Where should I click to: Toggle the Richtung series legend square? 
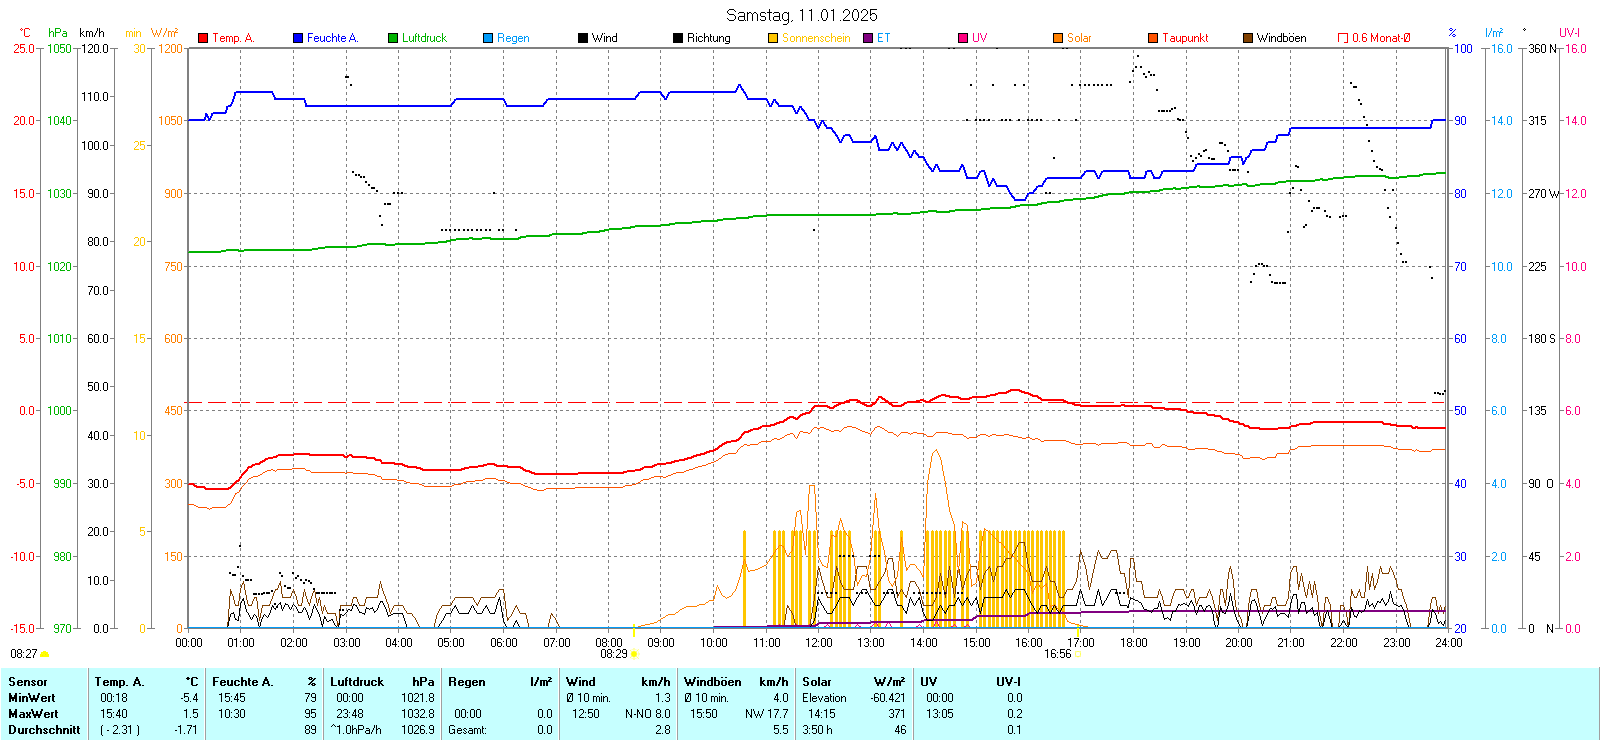pyautogui.click(x=678, y=38)
